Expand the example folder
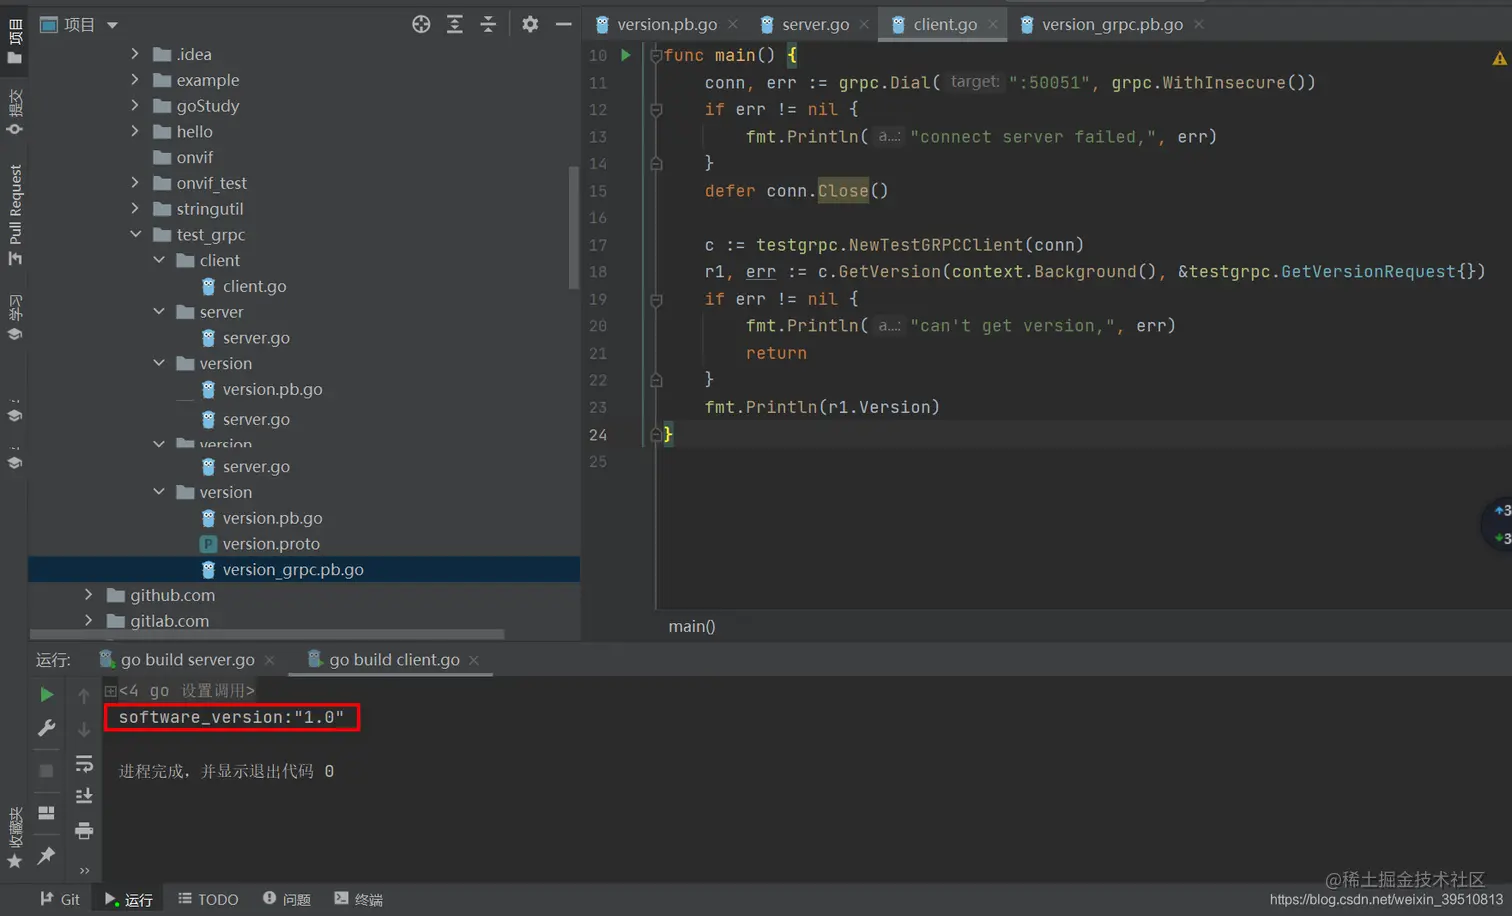Screen dimensions: 1512x916 pos(135,80)
